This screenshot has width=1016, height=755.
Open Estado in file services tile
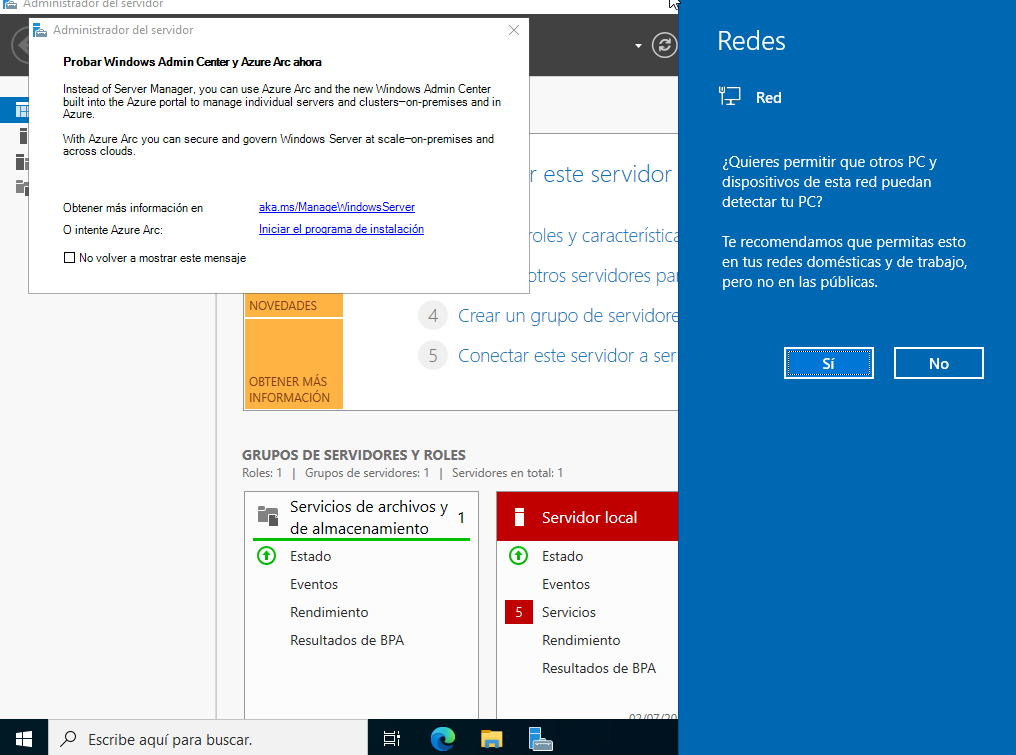(310, 556)
